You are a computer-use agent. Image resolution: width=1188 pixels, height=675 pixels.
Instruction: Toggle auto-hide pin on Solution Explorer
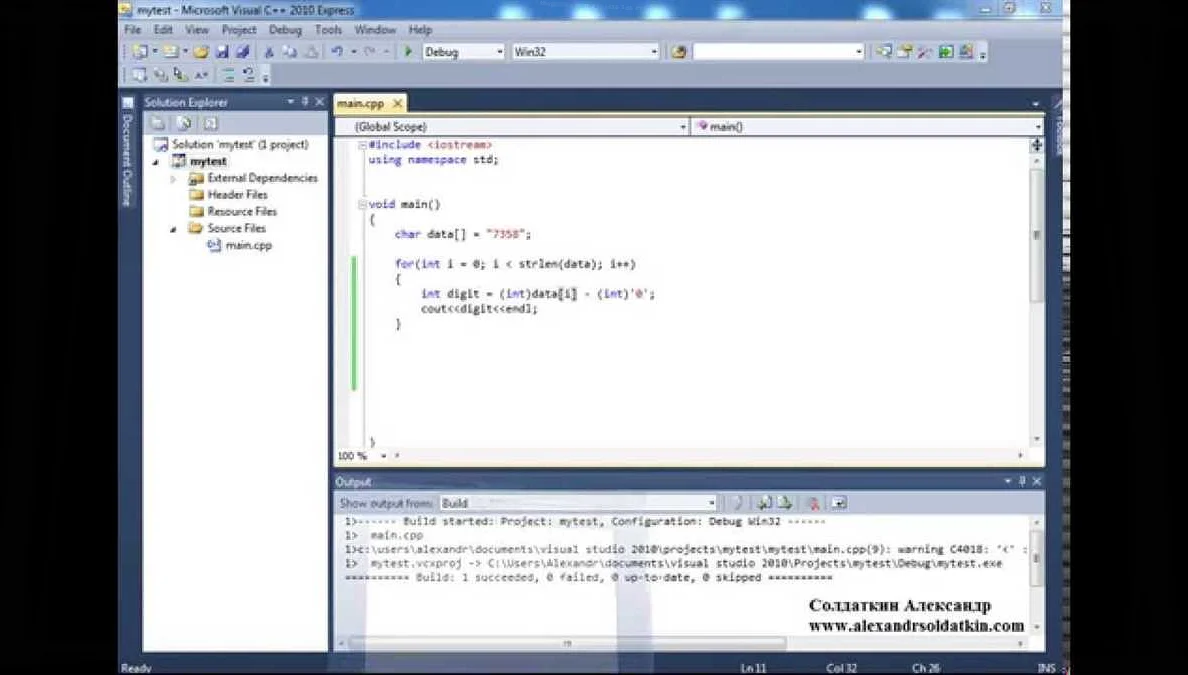[305, 102]
